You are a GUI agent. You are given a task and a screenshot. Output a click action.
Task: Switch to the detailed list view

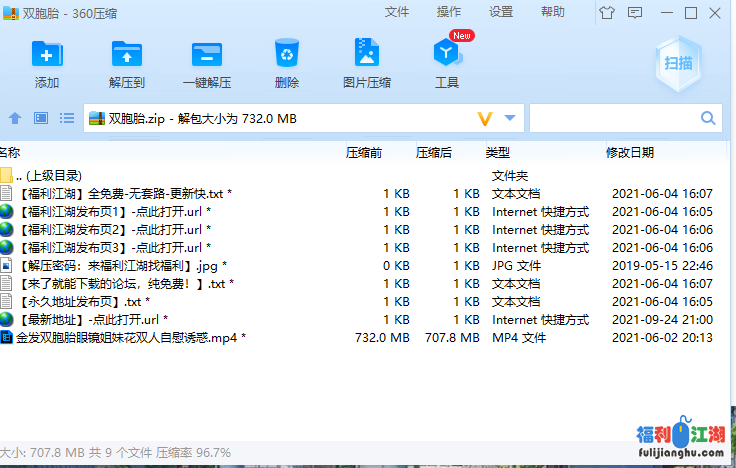click(67, 118)
